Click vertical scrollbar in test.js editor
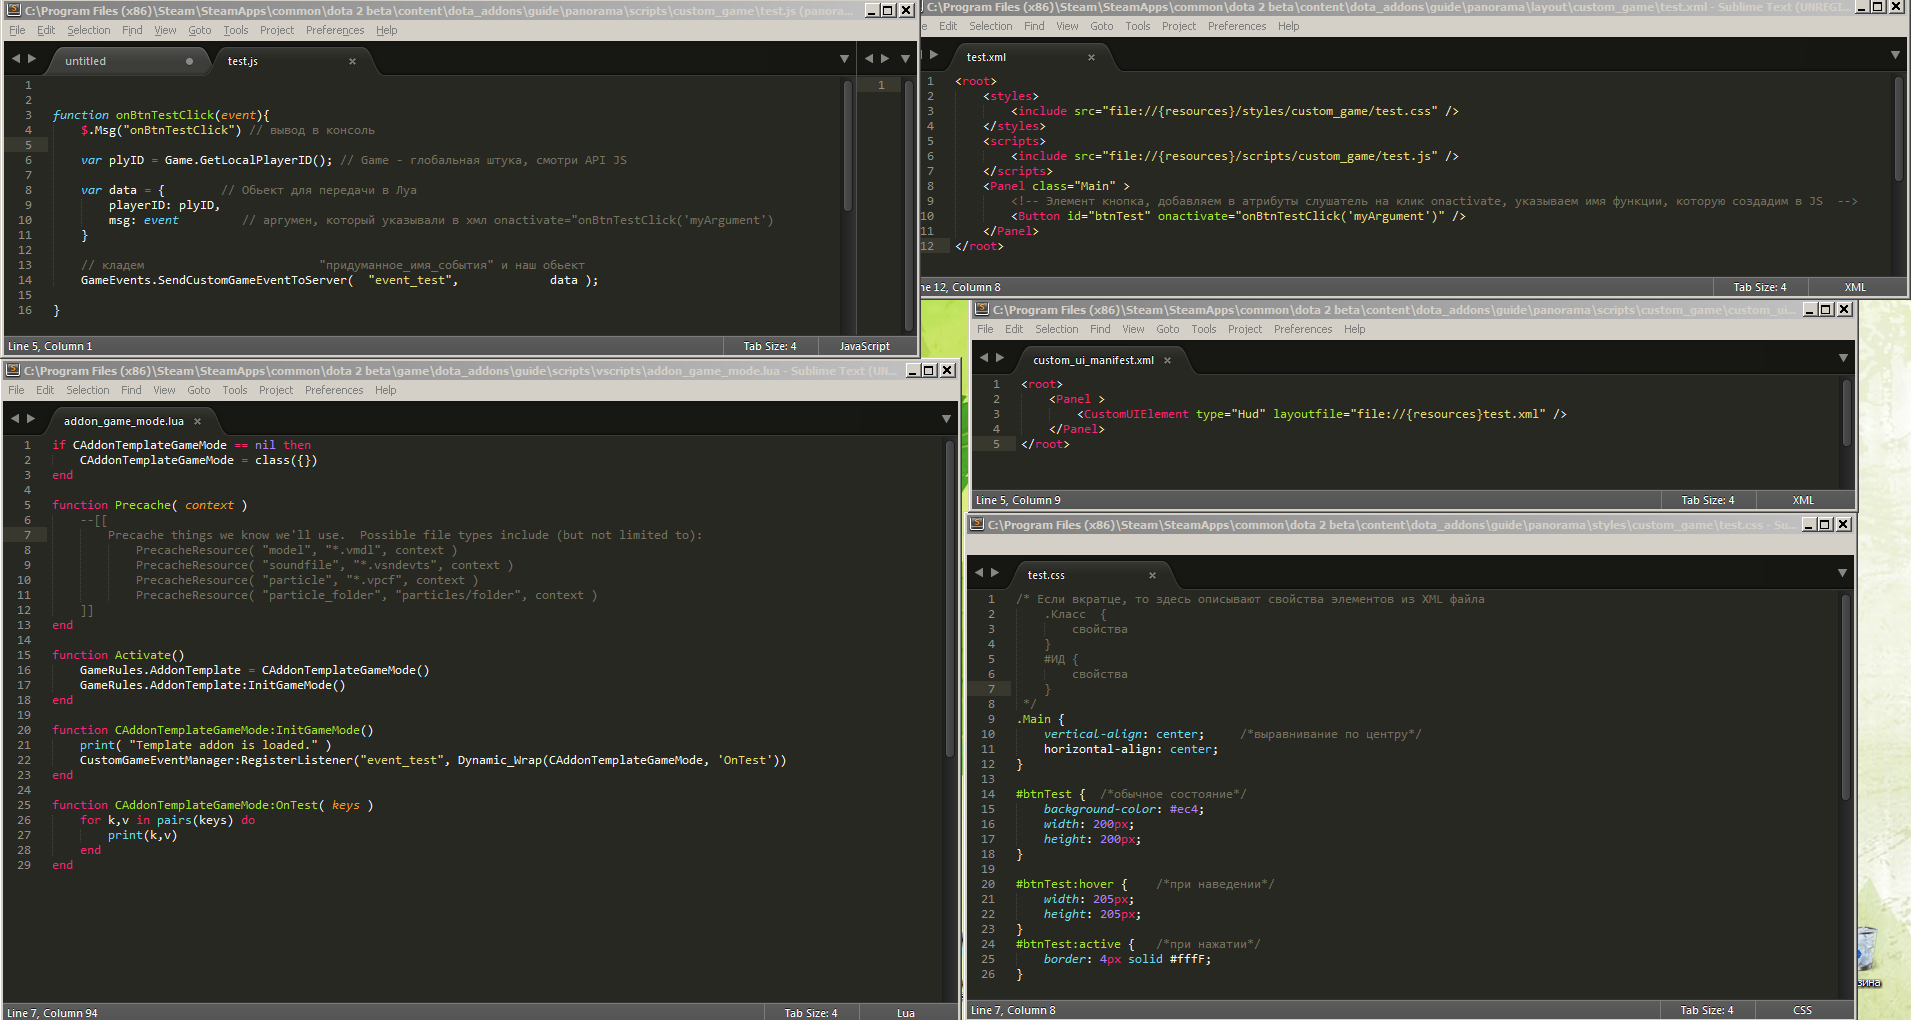 pyautogui.click(x=848, y=145)
